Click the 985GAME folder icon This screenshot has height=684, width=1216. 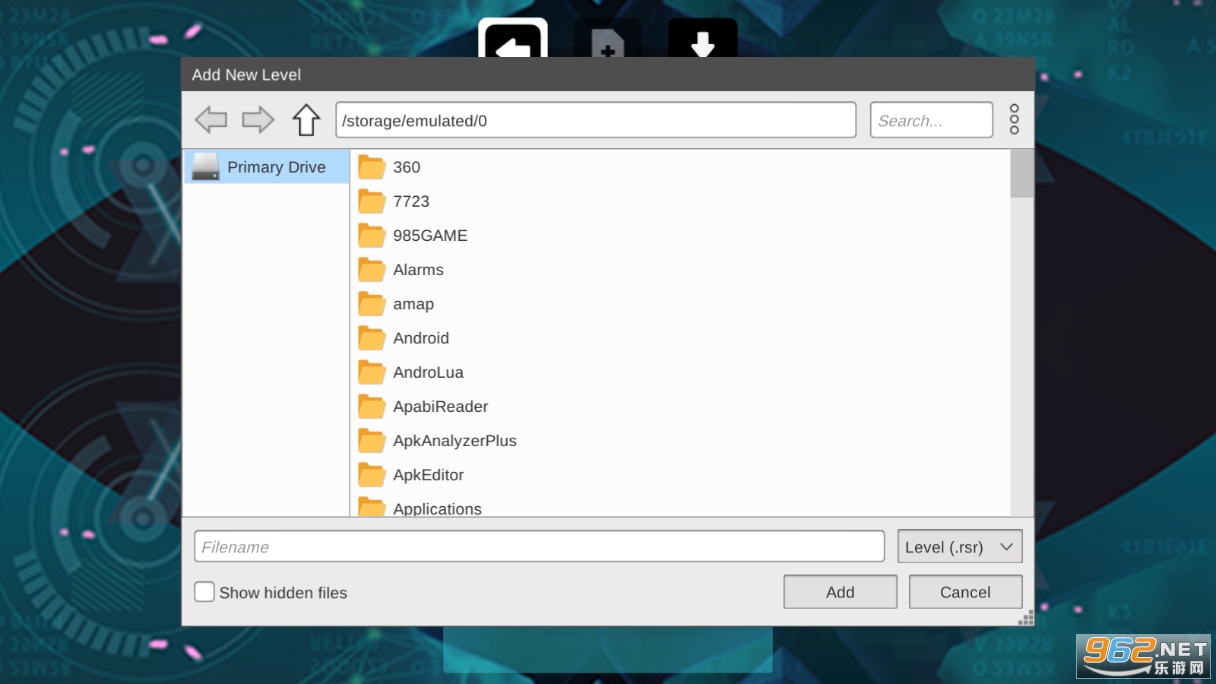click(372, 236)
